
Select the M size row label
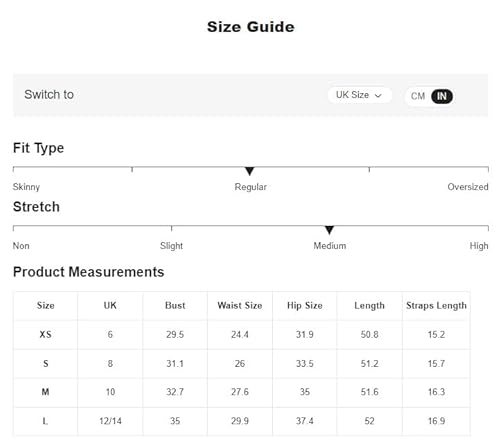[x=45, y=392]
